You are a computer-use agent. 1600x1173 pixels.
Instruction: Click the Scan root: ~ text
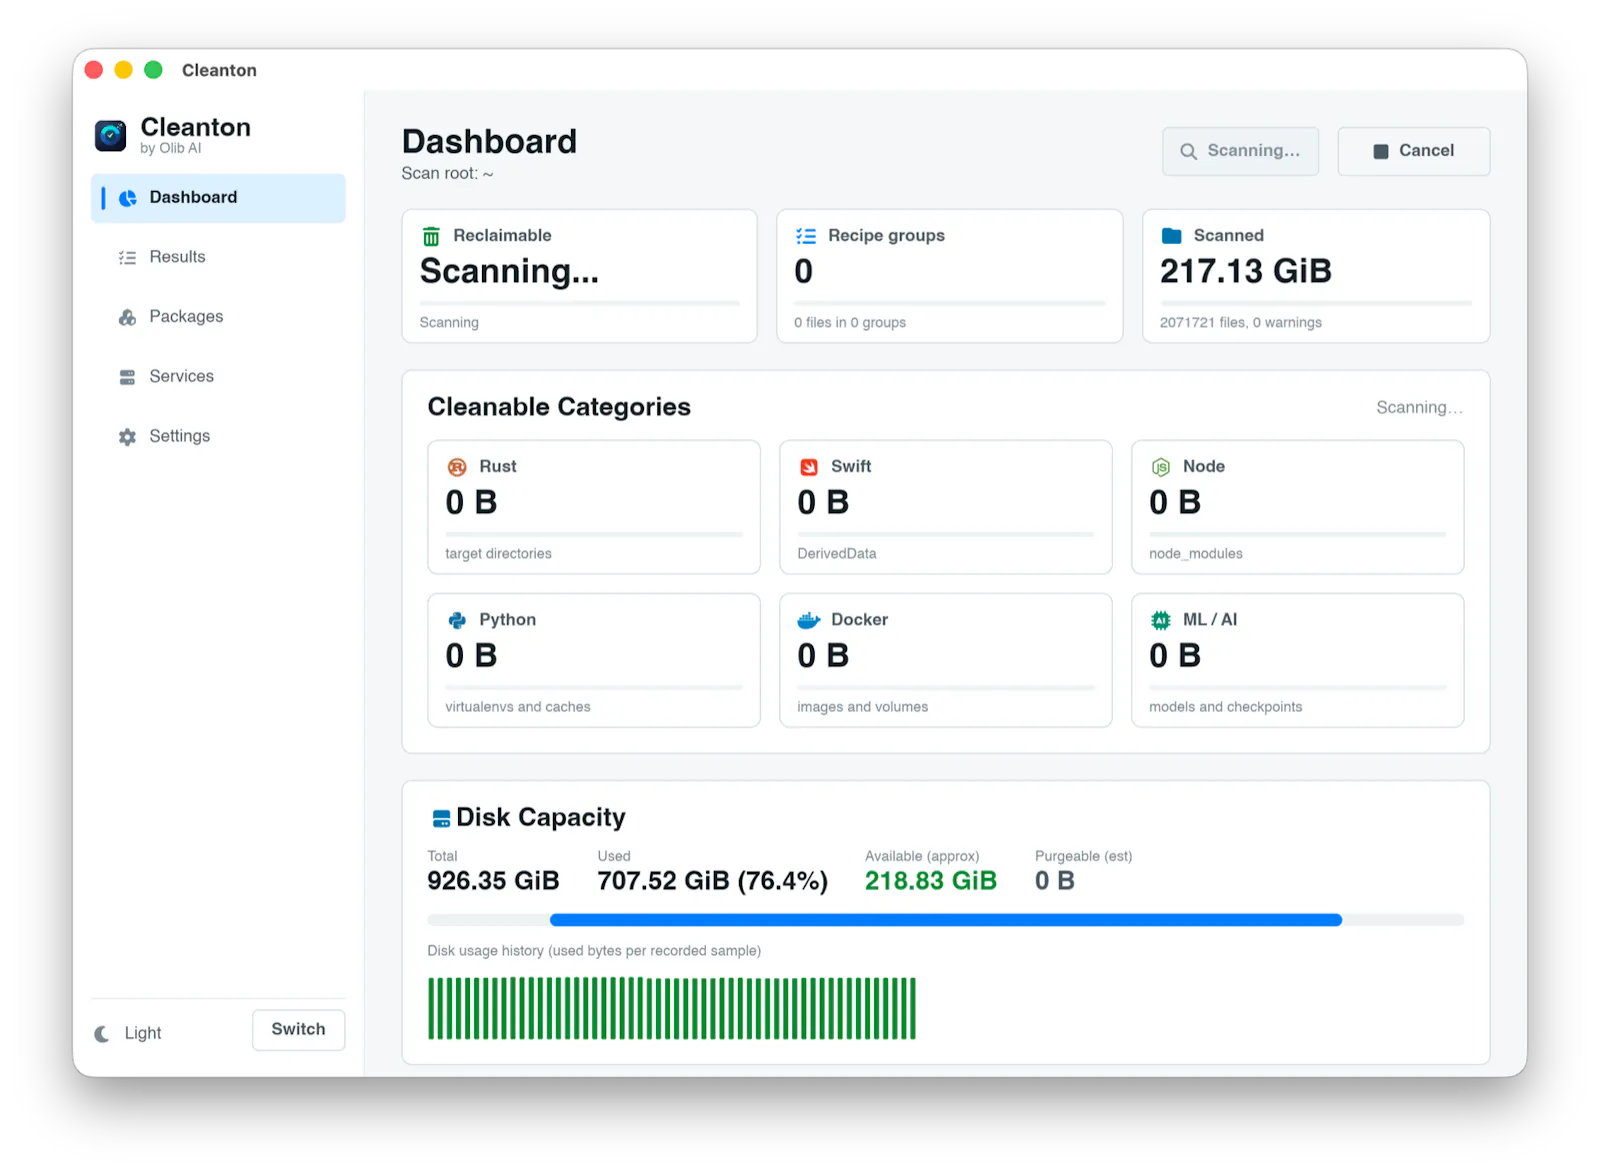click(447, 173)
